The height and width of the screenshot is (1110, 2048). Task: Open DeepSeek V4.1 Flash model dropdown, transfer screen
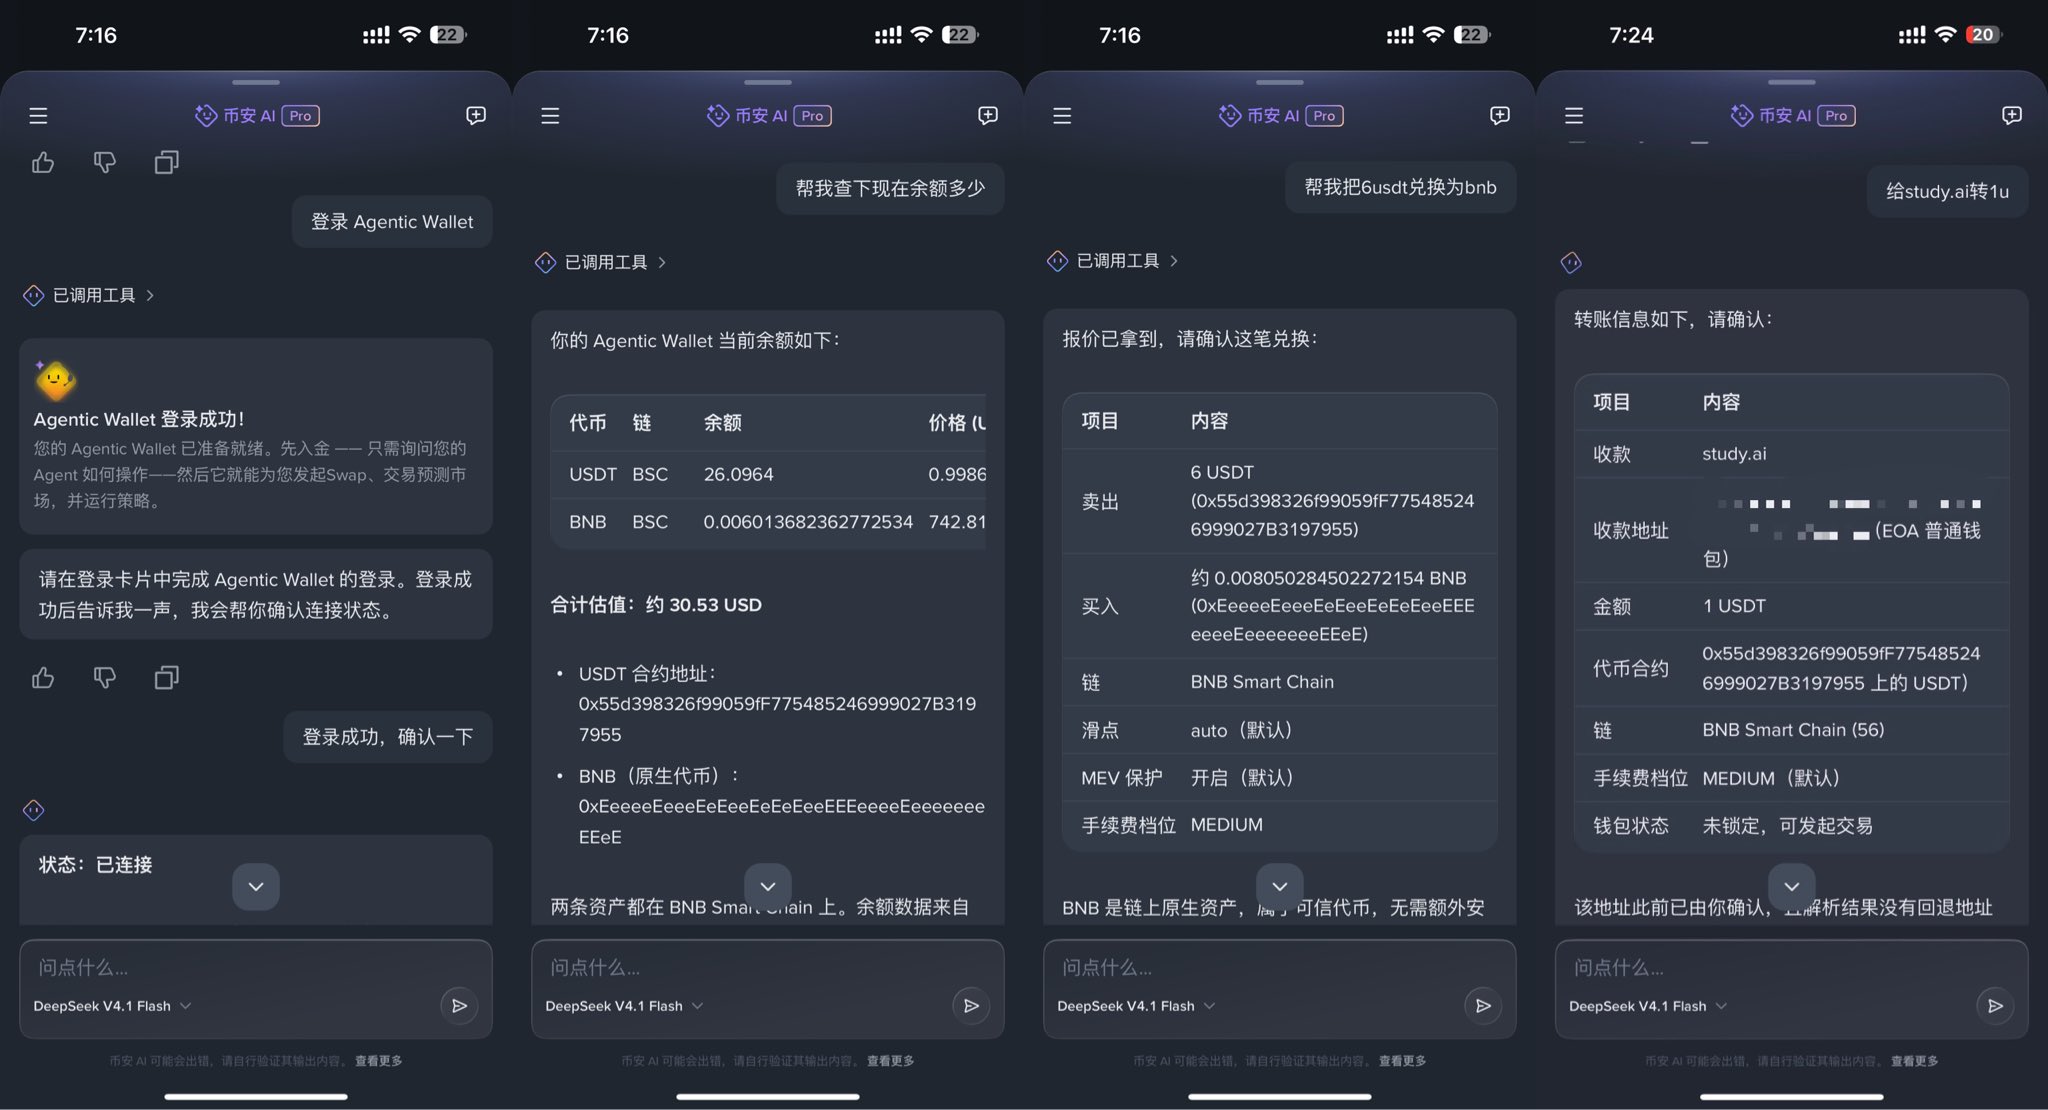pos(1648,1006)
